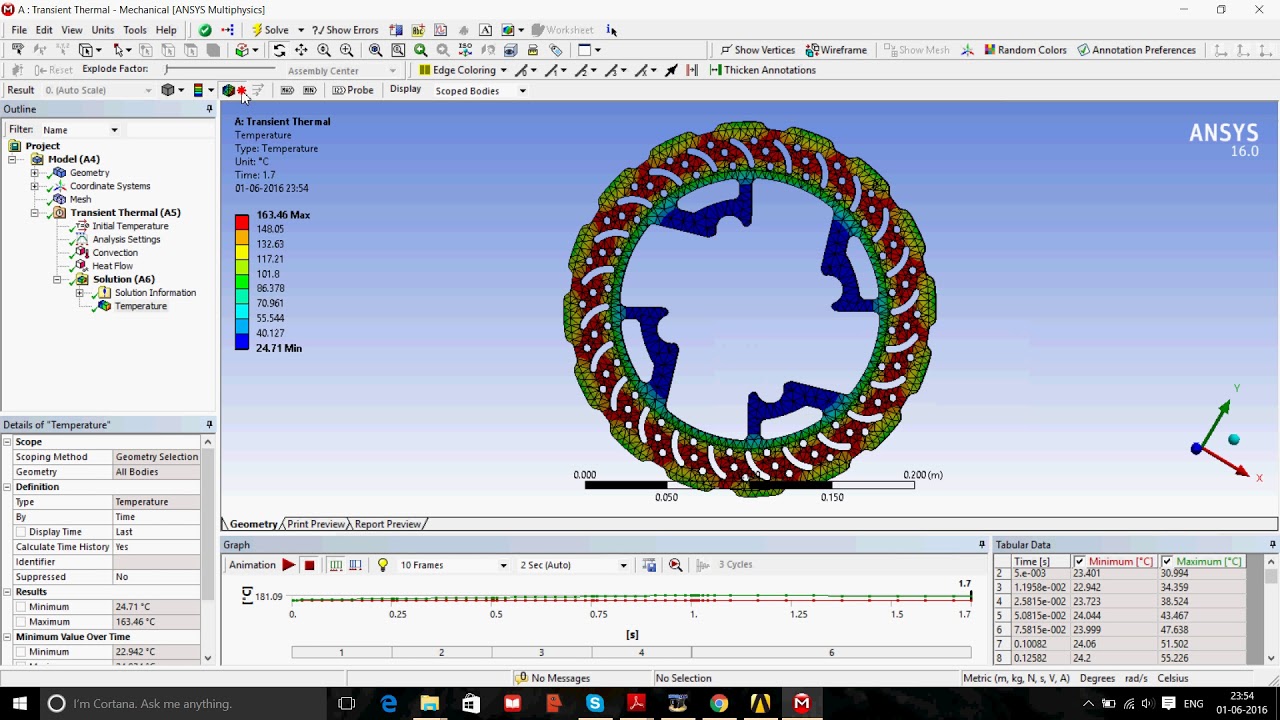Click the Show Errors toolbar button

345,30
